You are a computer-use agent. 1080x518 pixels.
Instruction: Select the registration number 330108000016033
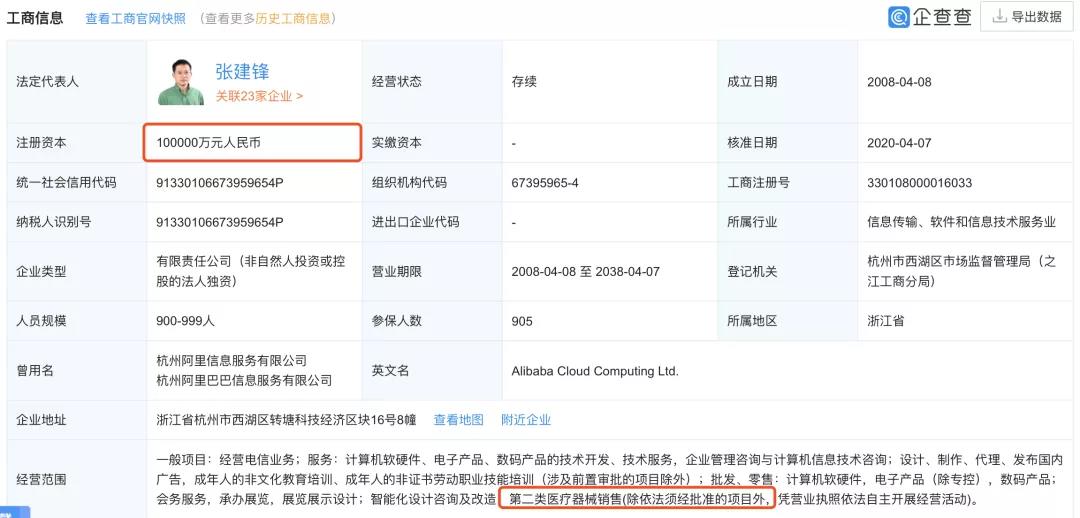[x=920, y=183]
